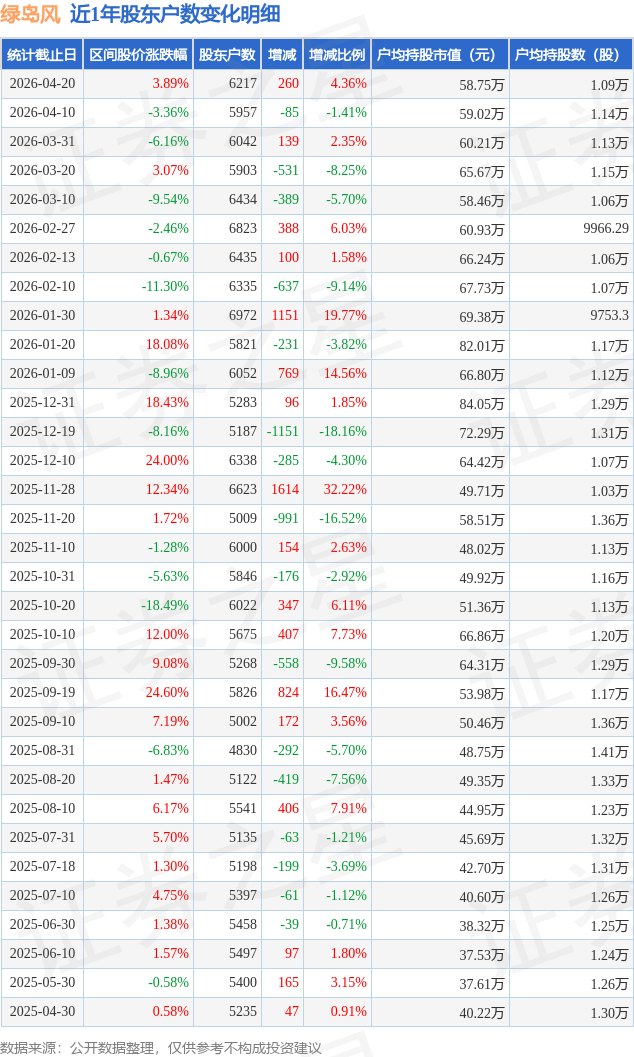634x1057 pixels.
Task: Select the 2025-04-30 date cell
Action: 42,1012
